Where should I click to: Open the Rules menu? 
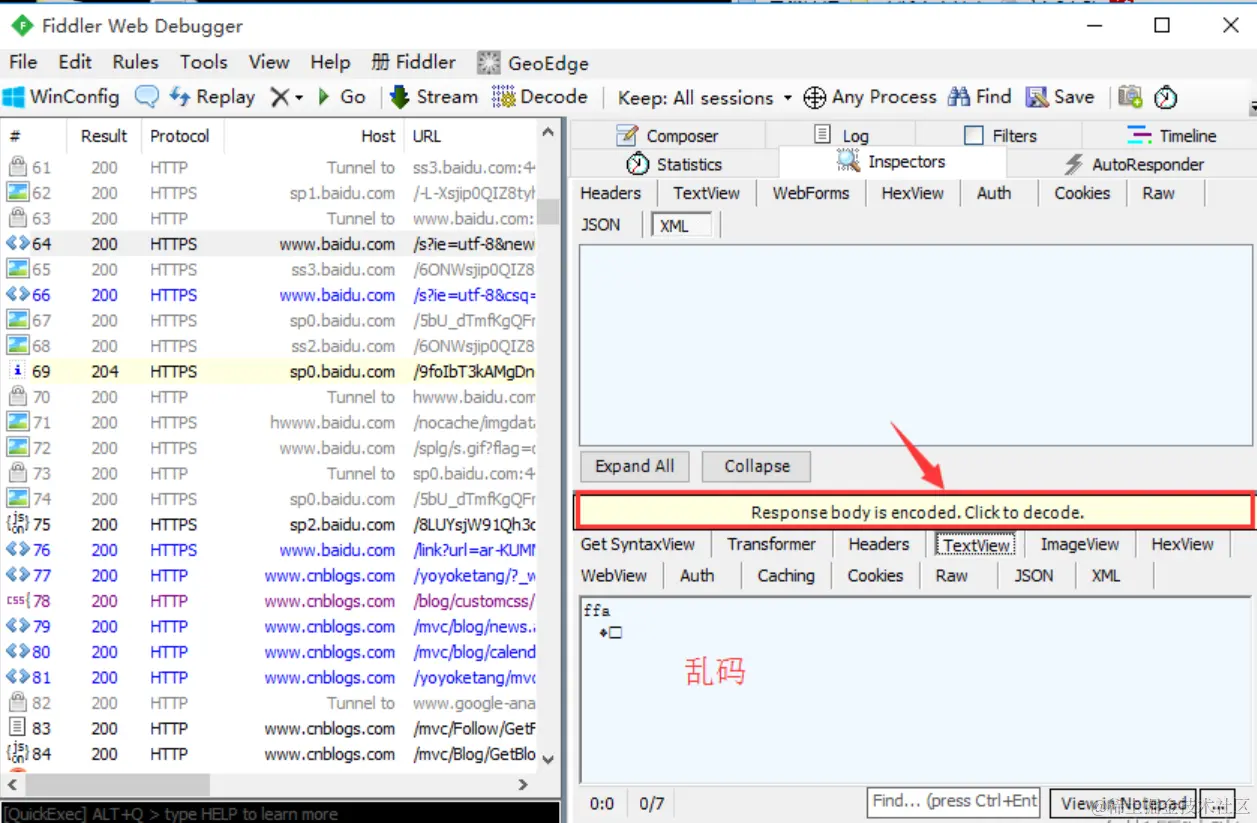[136, 62]
